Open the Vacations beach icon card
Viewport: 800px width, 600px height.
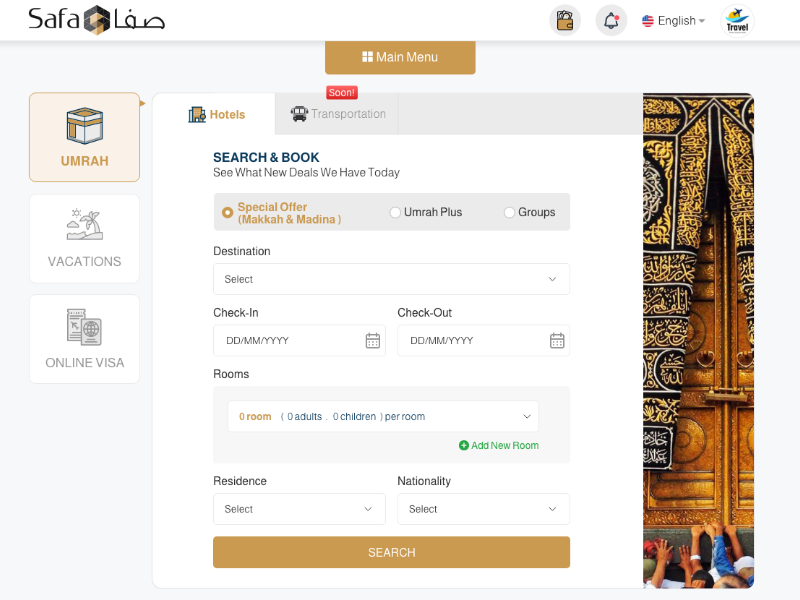coord(84,238)
